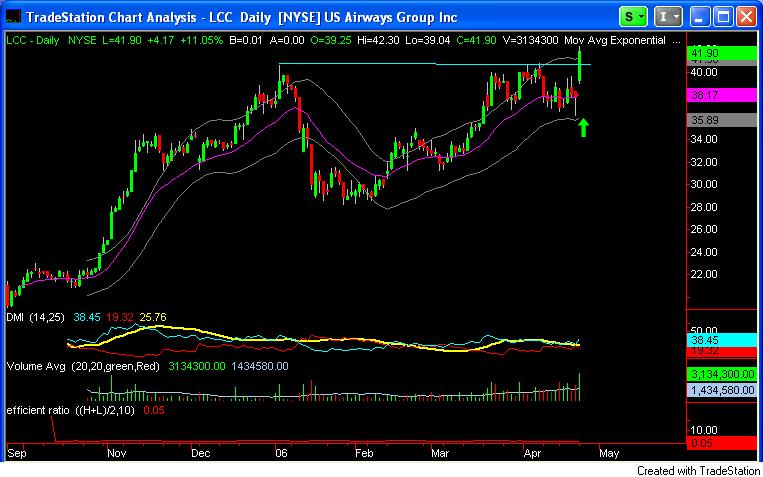Screen dimensions: 763x477
Task: Click the red 0.05 value beside efficient ratio
Action: (x=154, y=410)
